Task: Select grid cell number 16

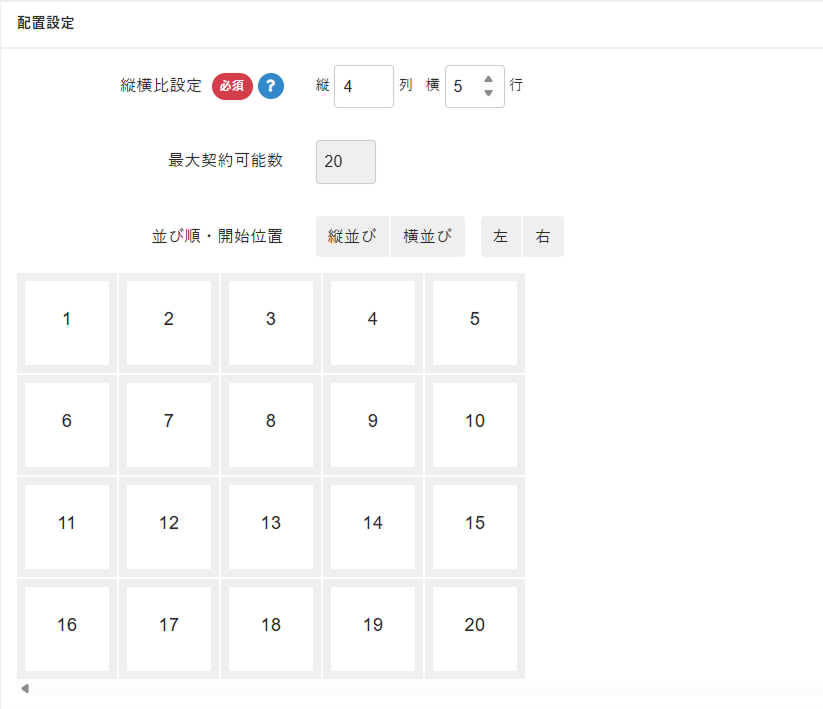Action: (x=67, y=629)
